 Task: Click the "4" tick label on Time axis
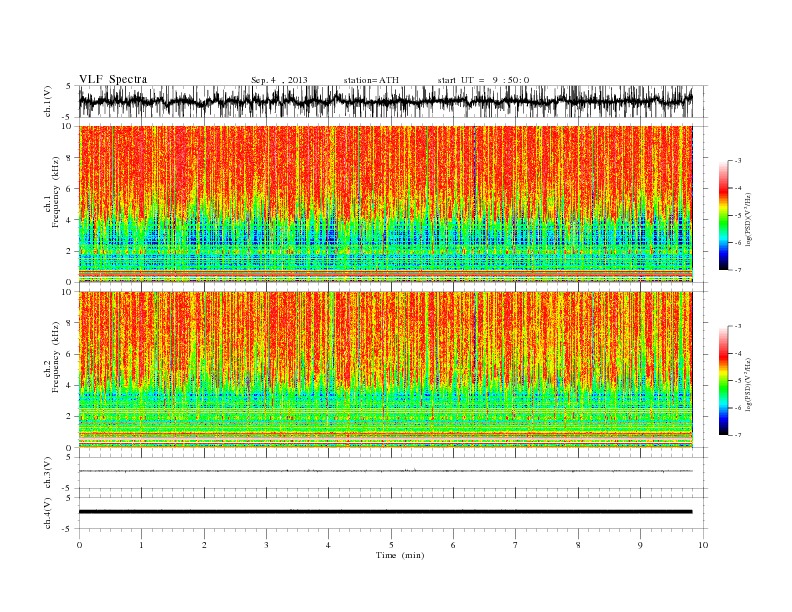[x=328, y=545]
